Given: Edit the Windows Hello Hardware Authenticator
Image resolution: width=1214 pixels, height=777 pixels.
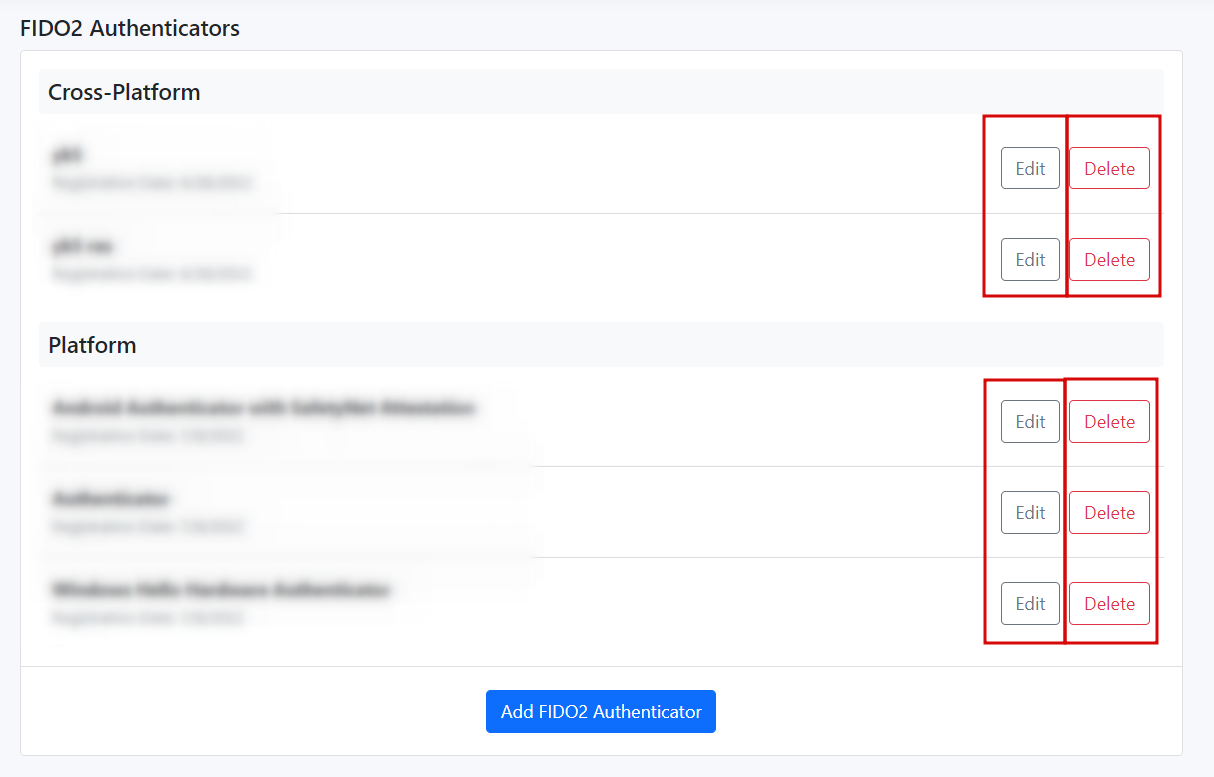Looking at the screenshot, I should coord(1030,603).
